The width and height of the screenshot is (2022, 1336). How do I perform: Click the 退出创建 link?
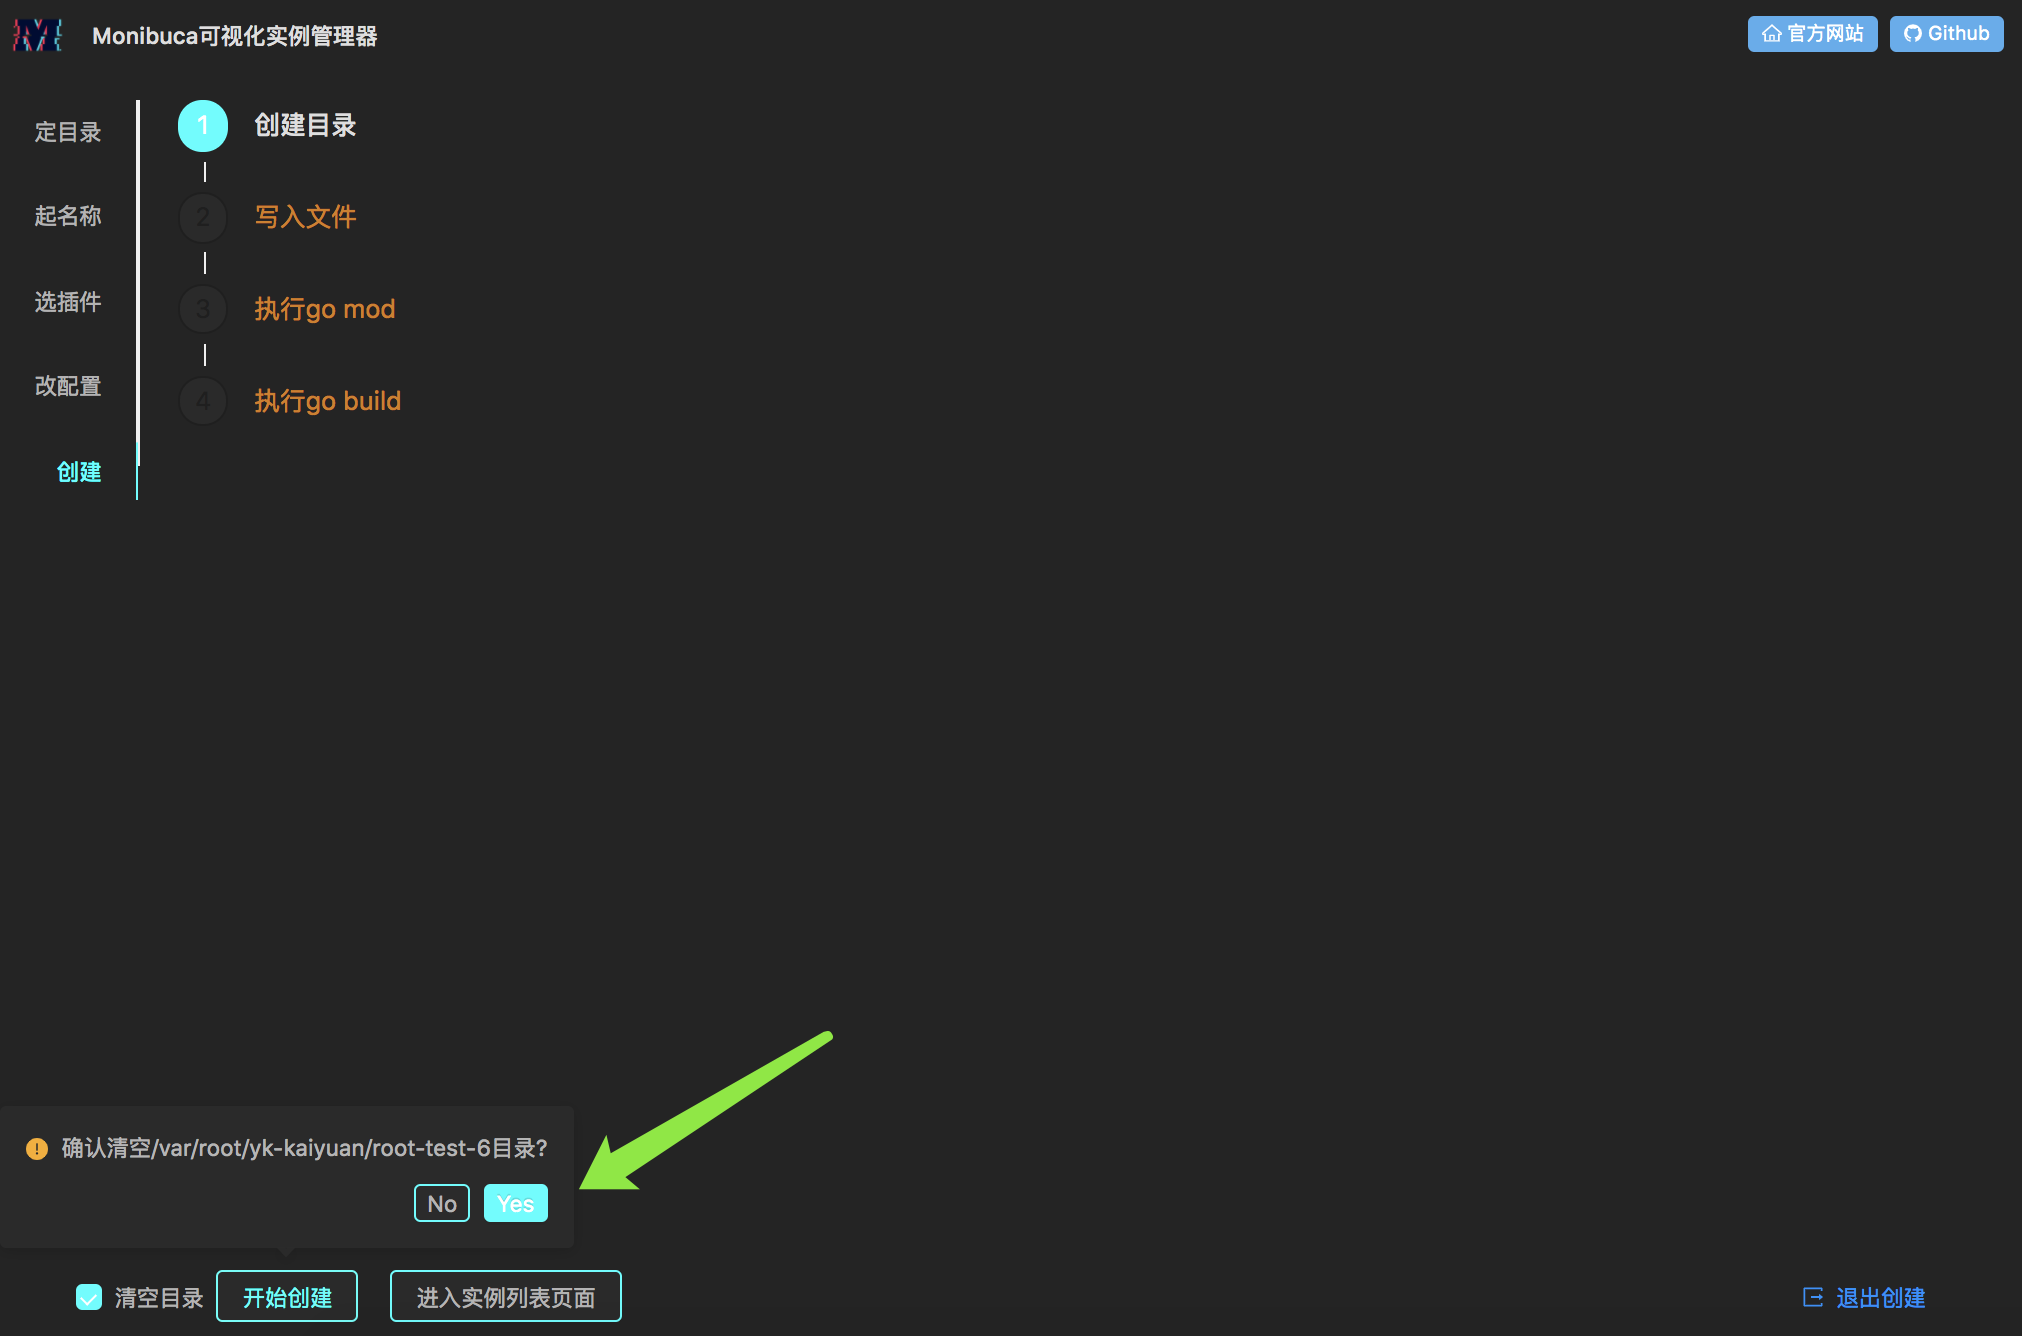tap(1880, 1297)
